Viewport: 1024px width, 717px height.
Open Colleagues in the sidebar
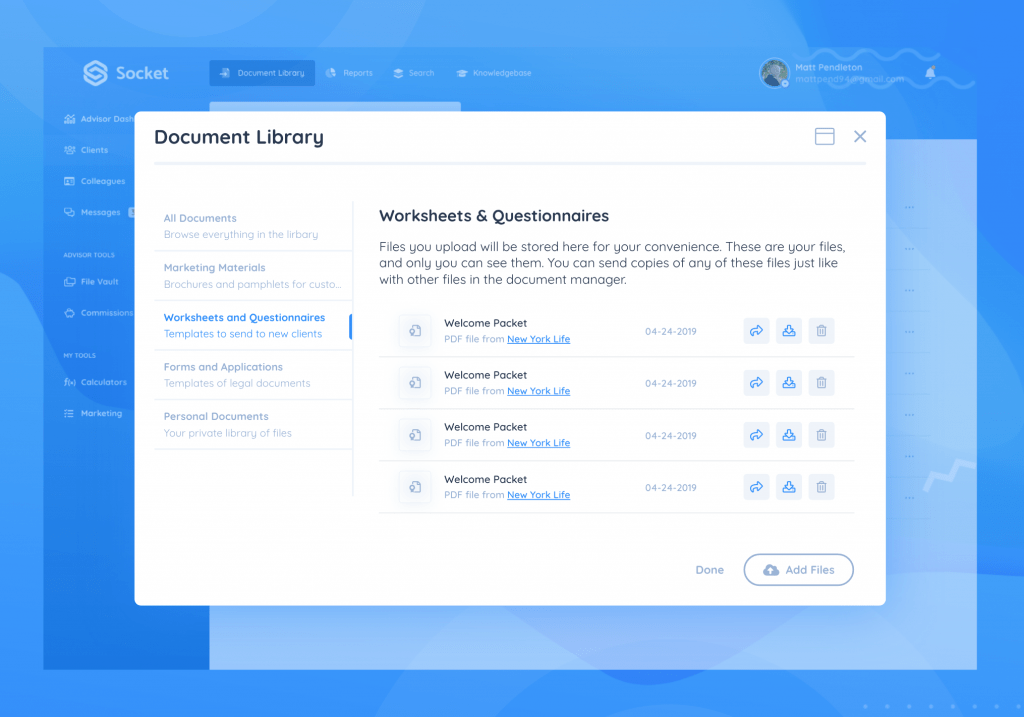[x=95, y=182]
